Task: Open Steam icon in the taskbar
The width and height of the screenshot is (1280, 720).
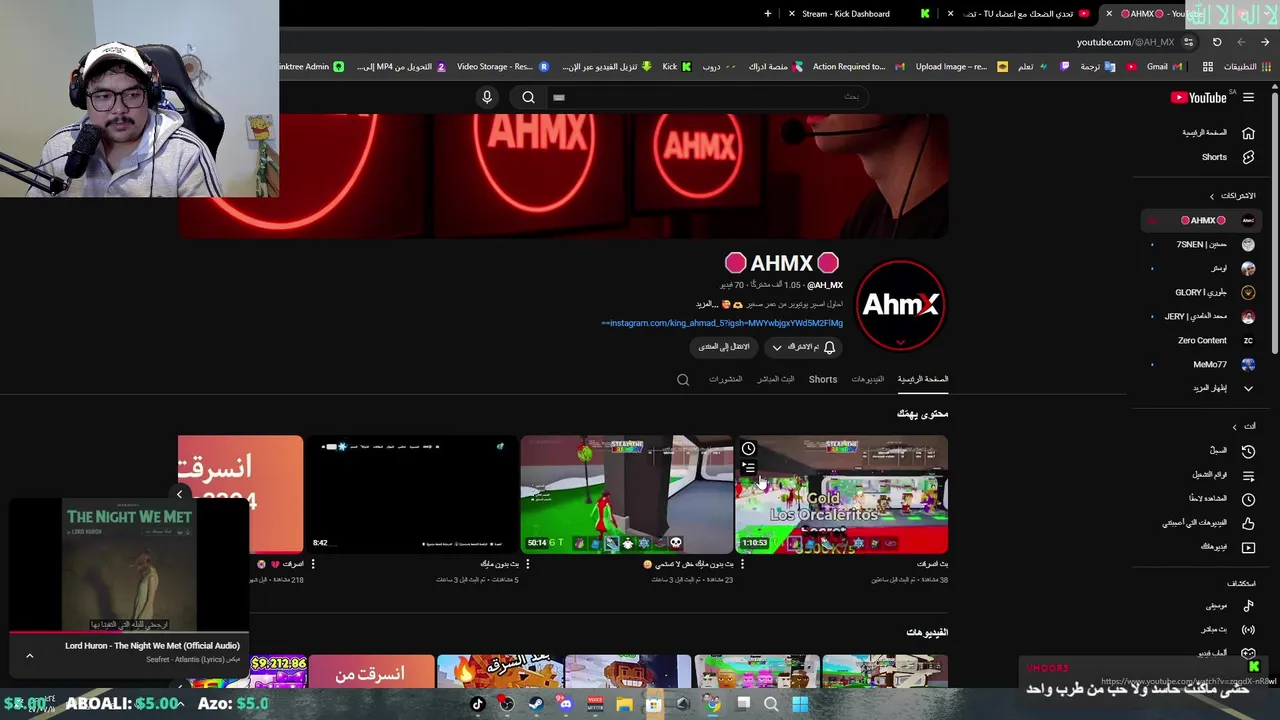Action: (535, 704)
